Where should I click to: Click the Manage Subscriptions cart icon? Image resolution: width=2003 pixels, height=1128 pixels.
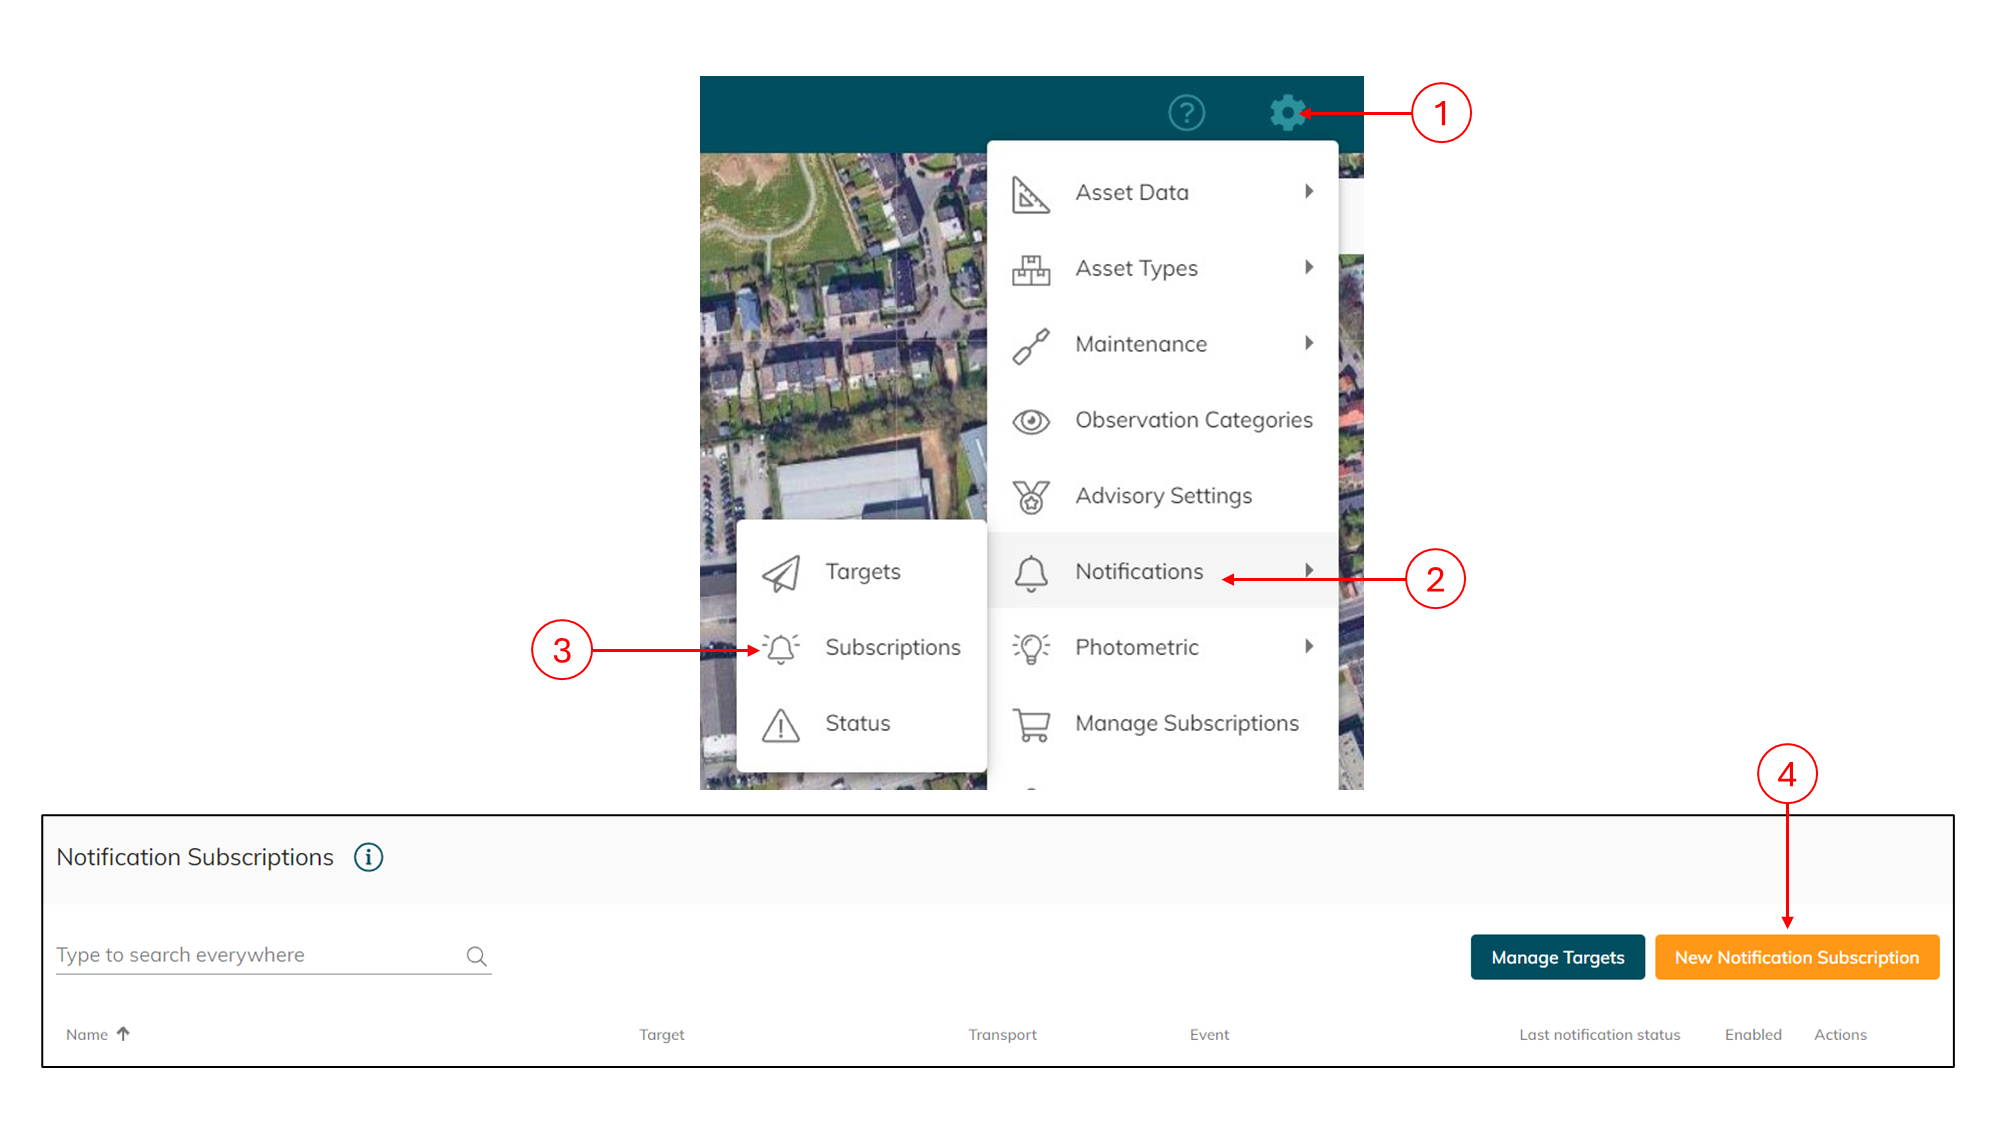(1031, 724)
